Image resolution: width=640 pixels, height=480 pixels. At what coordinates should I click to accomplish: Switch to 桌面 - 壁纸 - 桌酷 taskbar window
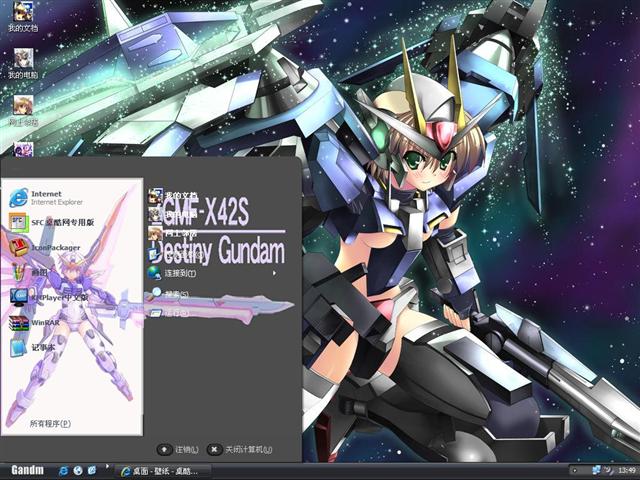(x=162, y=471)
